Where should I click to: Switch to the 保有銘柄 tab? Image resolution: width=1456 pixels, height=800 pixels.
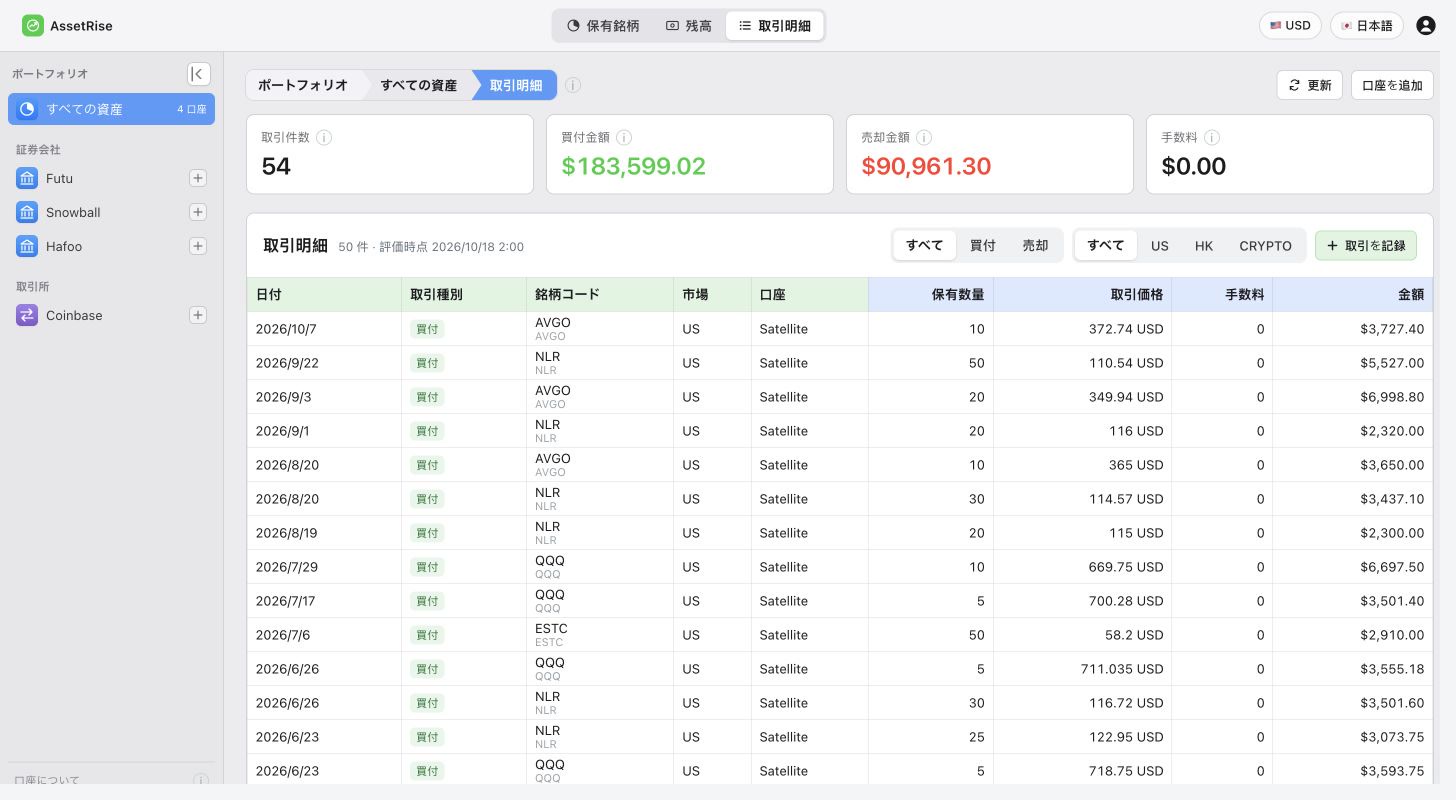pyautogui.click(x=603, y=26)
